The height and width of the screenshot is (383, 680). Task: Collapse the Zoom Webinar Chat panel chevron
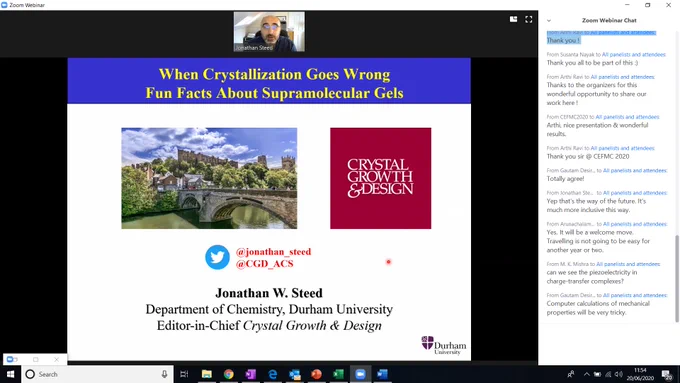549,20
